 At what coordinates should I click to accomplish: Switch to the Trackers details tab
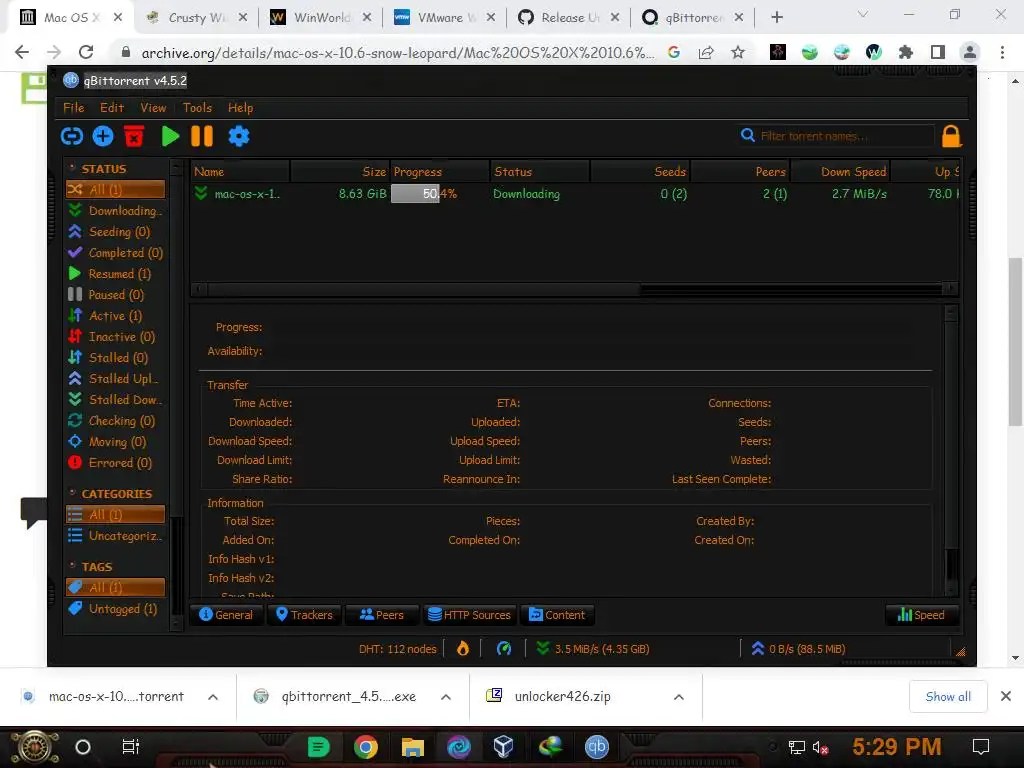(304, 615)
